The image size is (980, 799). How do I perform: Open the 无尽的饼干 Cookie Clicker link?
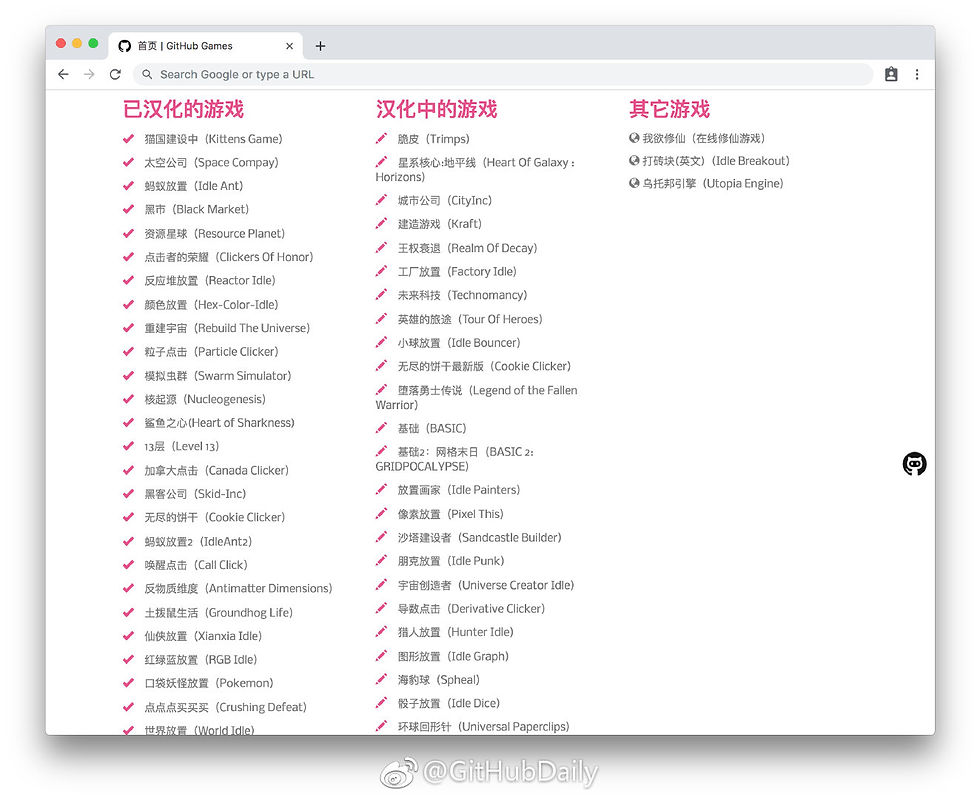pos(214,517)
